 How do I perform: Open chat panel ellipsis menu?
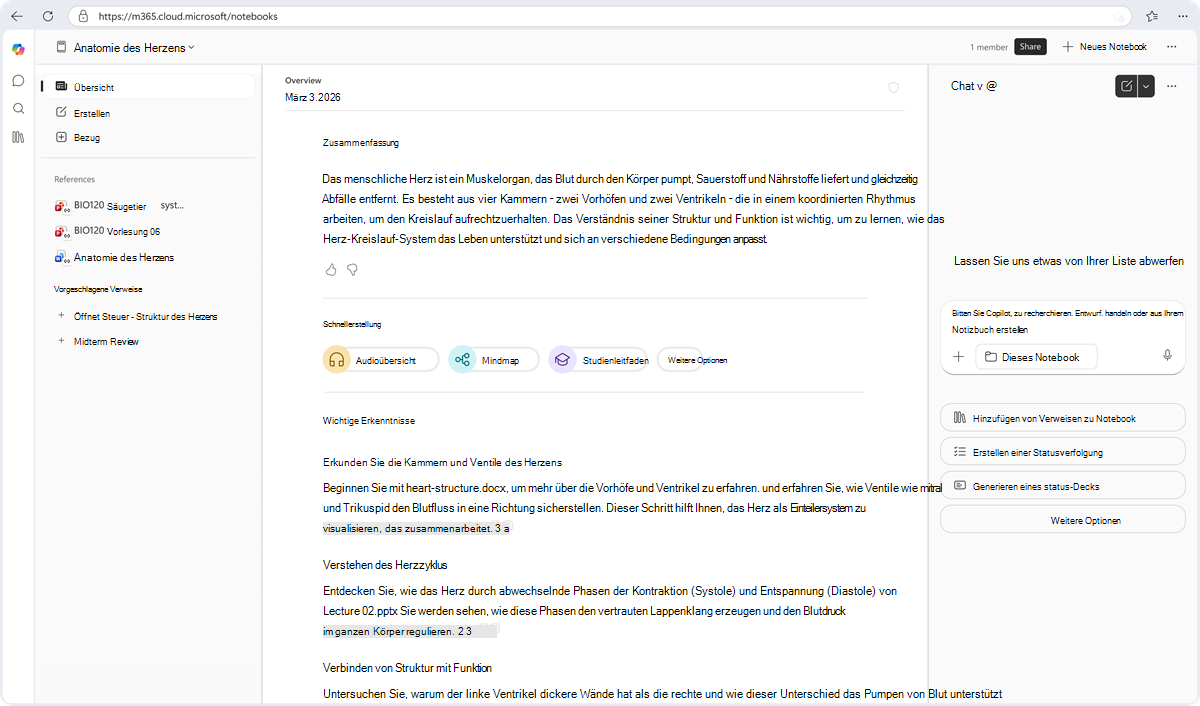point(1172,86)
